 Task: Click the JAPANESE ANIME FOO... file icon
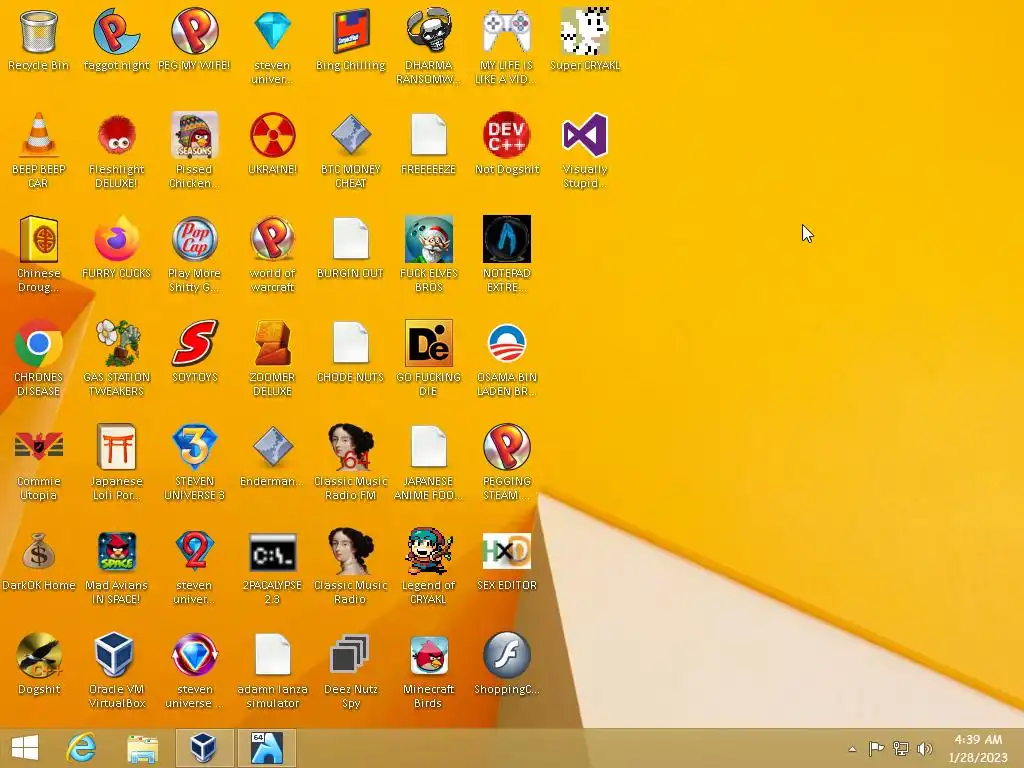pos(428,447)
